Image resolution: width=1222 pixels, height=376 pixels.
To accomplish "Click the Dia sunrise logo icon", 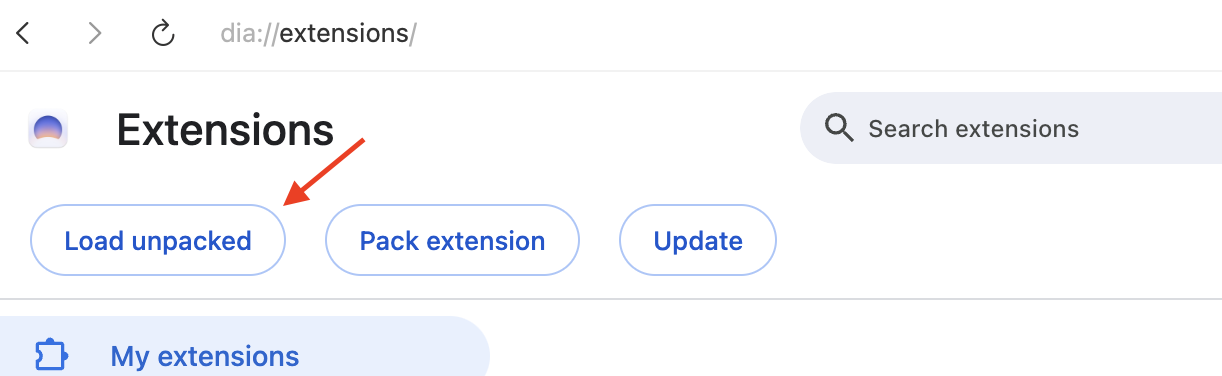I will point(48,130).
